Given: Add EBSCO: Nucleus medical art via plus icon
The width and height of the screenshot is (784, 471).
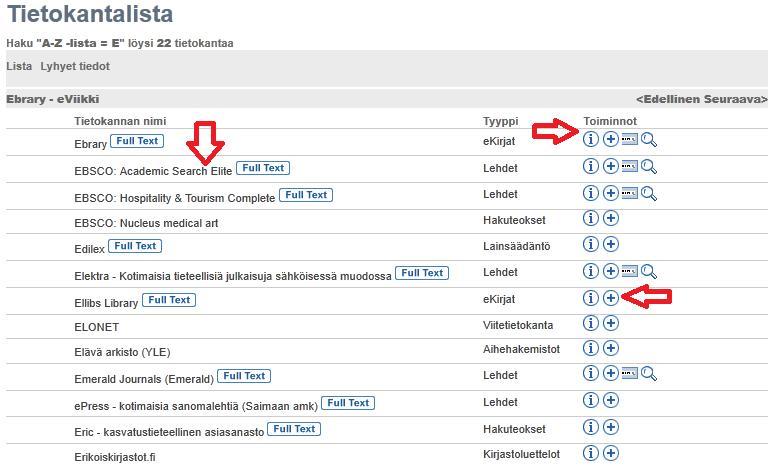Looking at the screenshot, I should pyautogui.click(x=610, y=218).
